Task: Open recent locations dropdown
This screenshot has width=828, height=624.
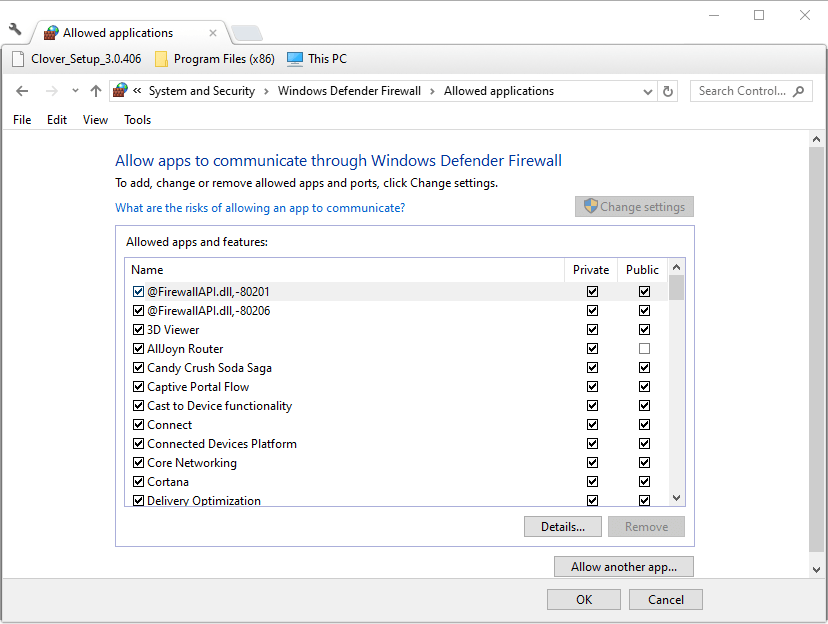Action: tap(76, 91)
